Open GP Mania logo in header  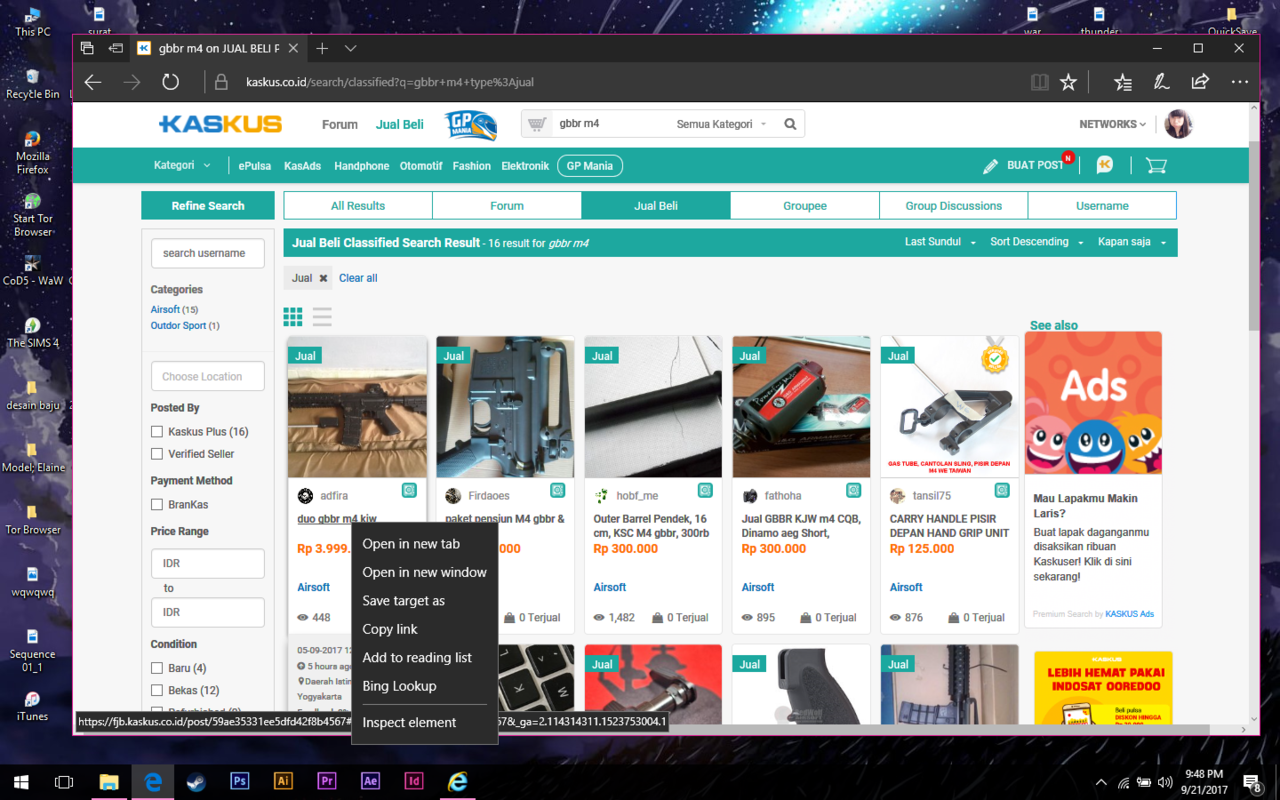pyautogui.click(x=470, y=125)
